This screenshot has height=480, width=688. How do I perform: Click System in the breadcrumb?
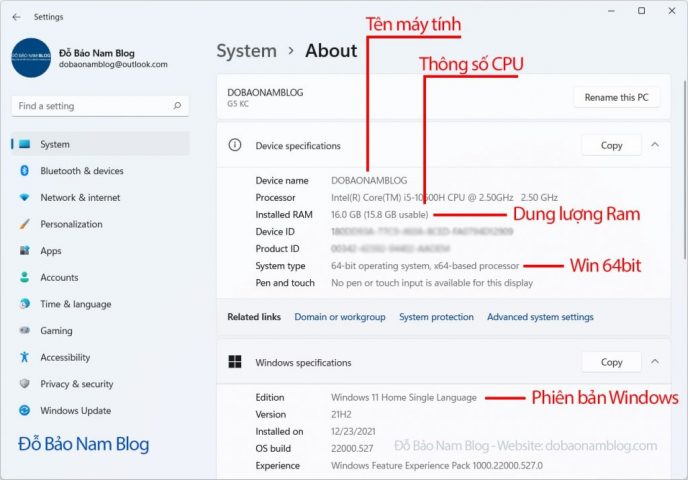coord(246,51)
